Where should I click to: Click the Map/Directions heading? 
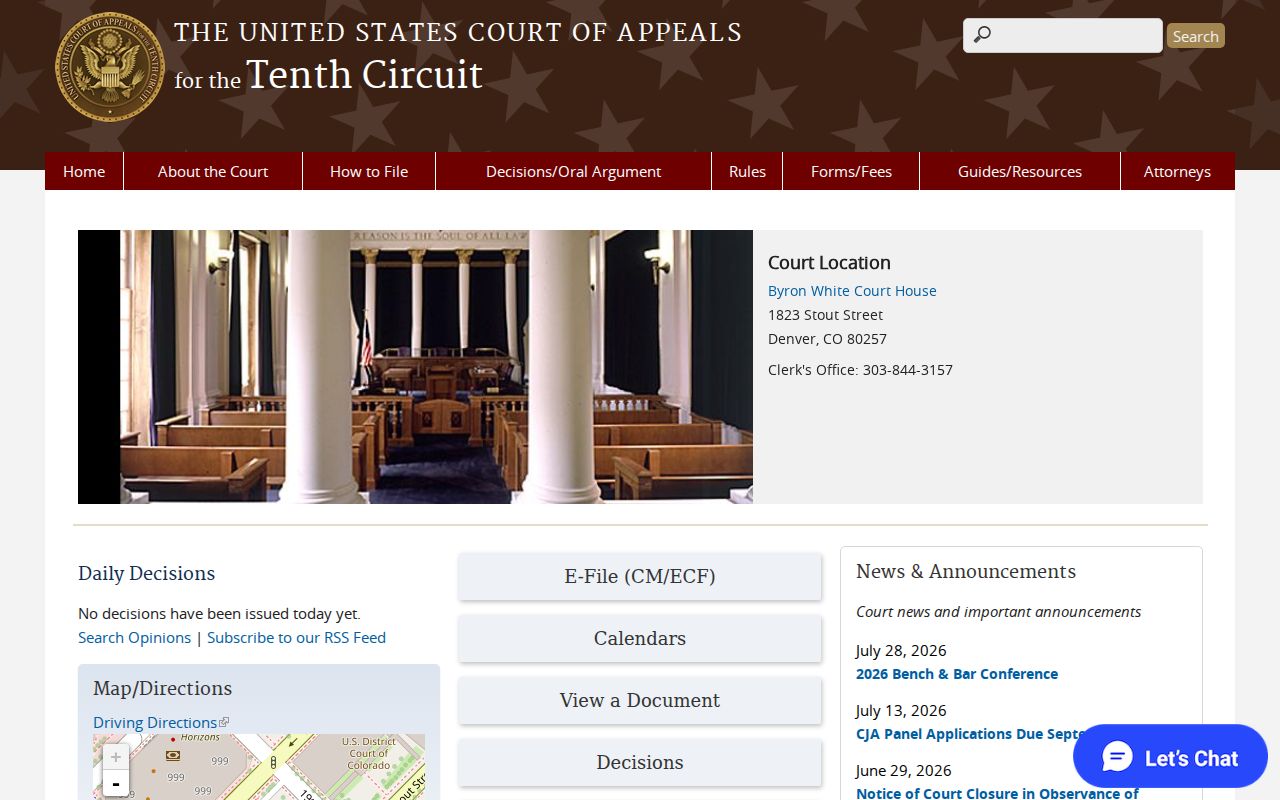coord(162,688)
